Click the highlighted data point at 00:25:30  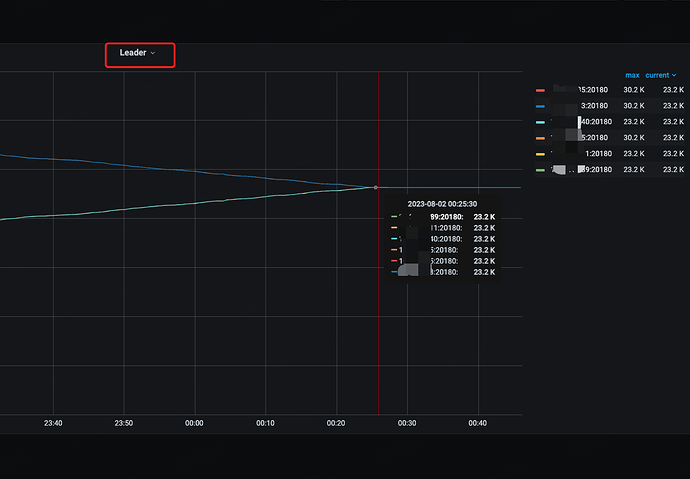tap(376, 187)
